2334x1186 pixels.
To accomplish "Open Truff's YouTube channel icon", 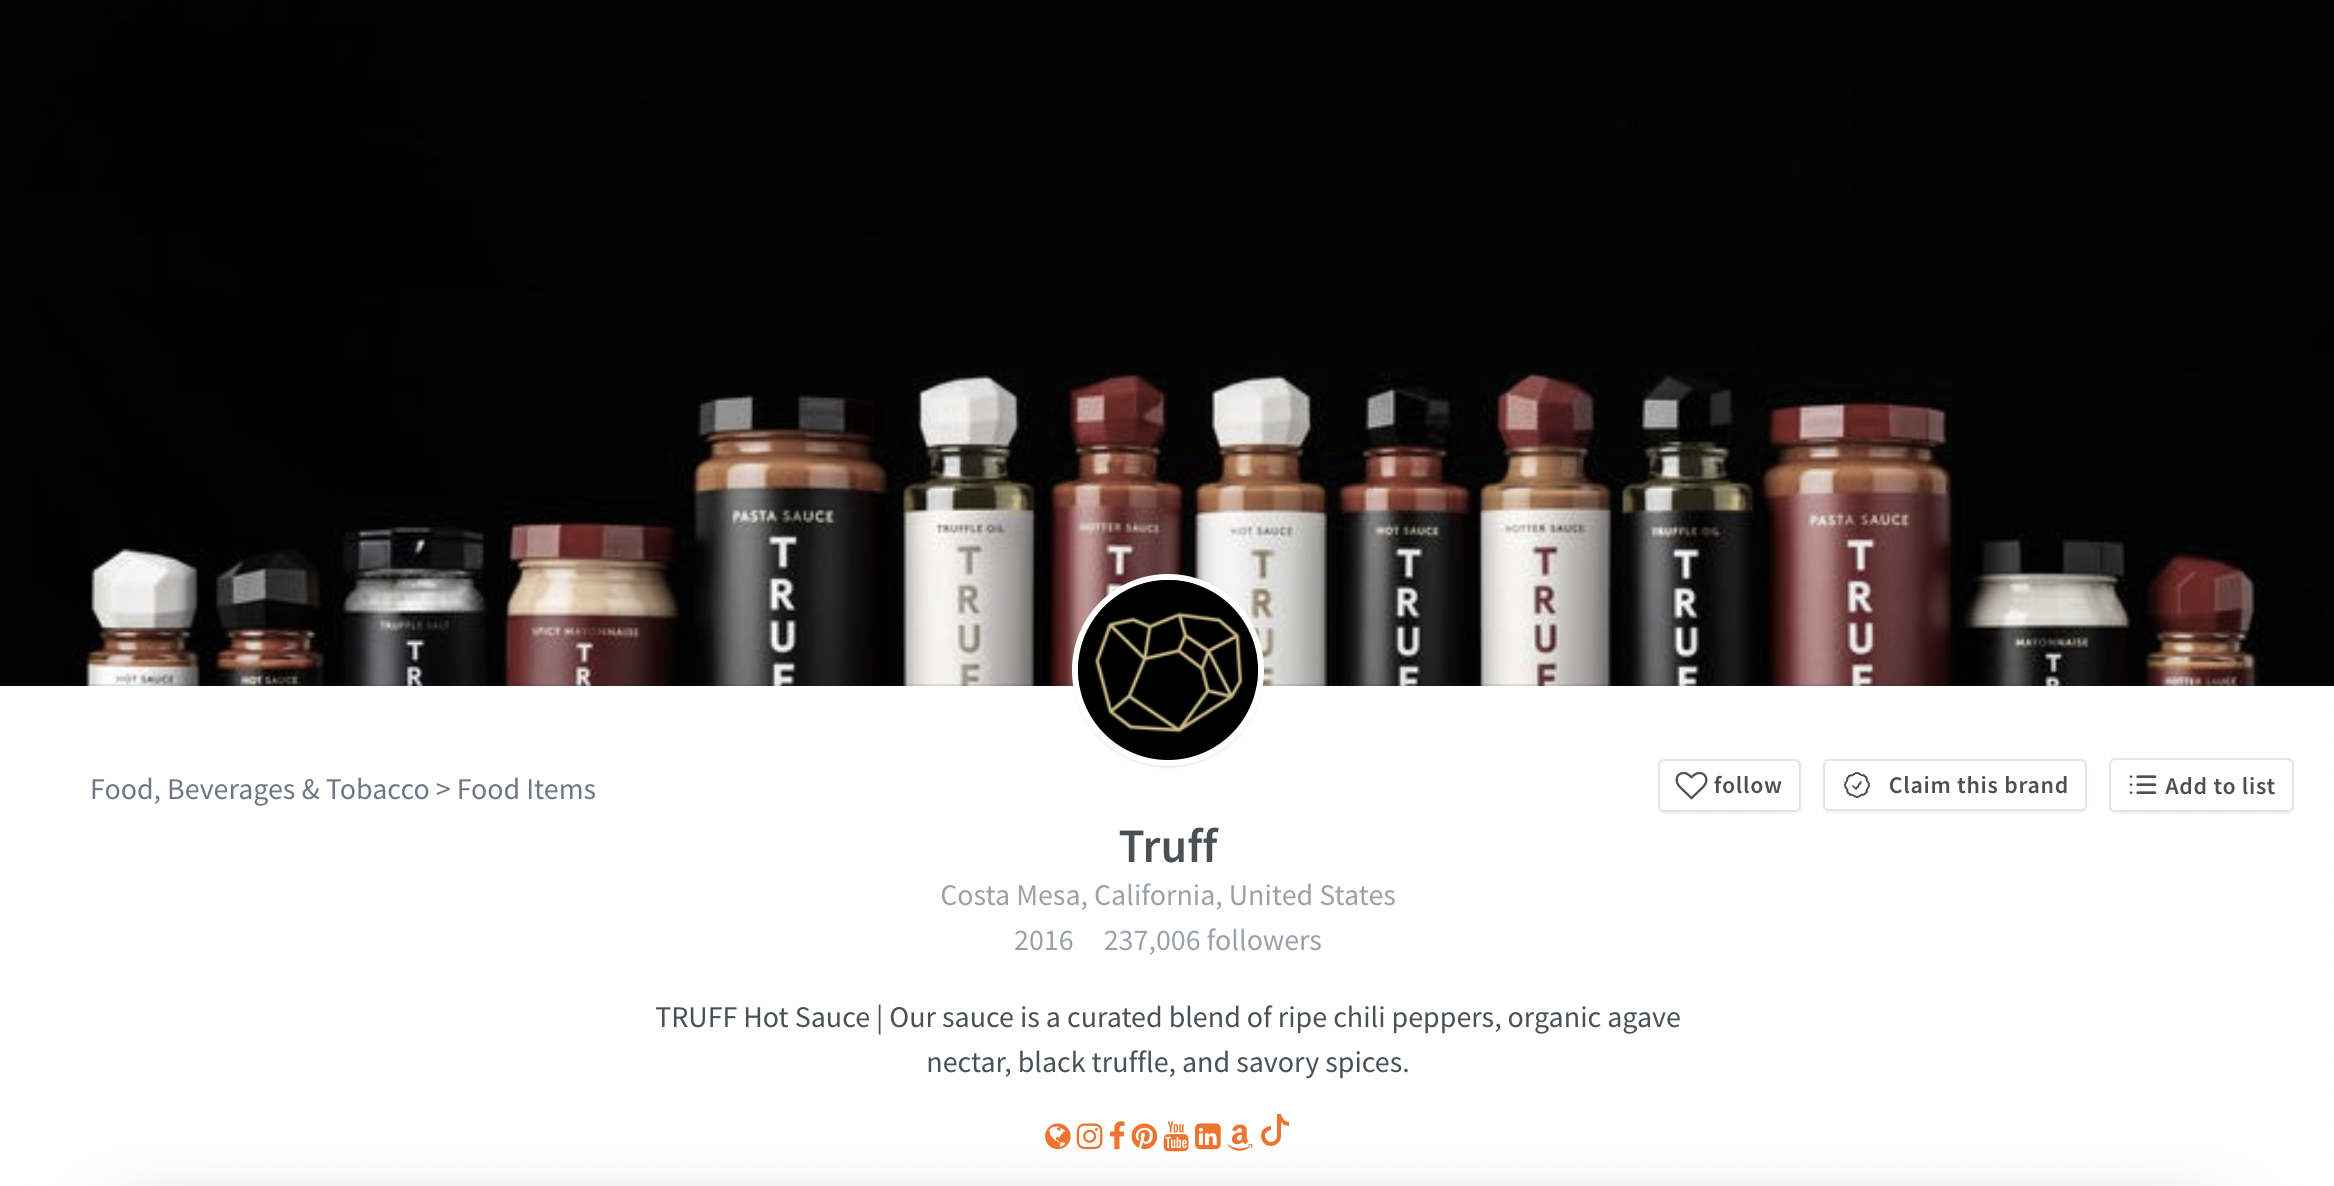I will (1176, 1136).
